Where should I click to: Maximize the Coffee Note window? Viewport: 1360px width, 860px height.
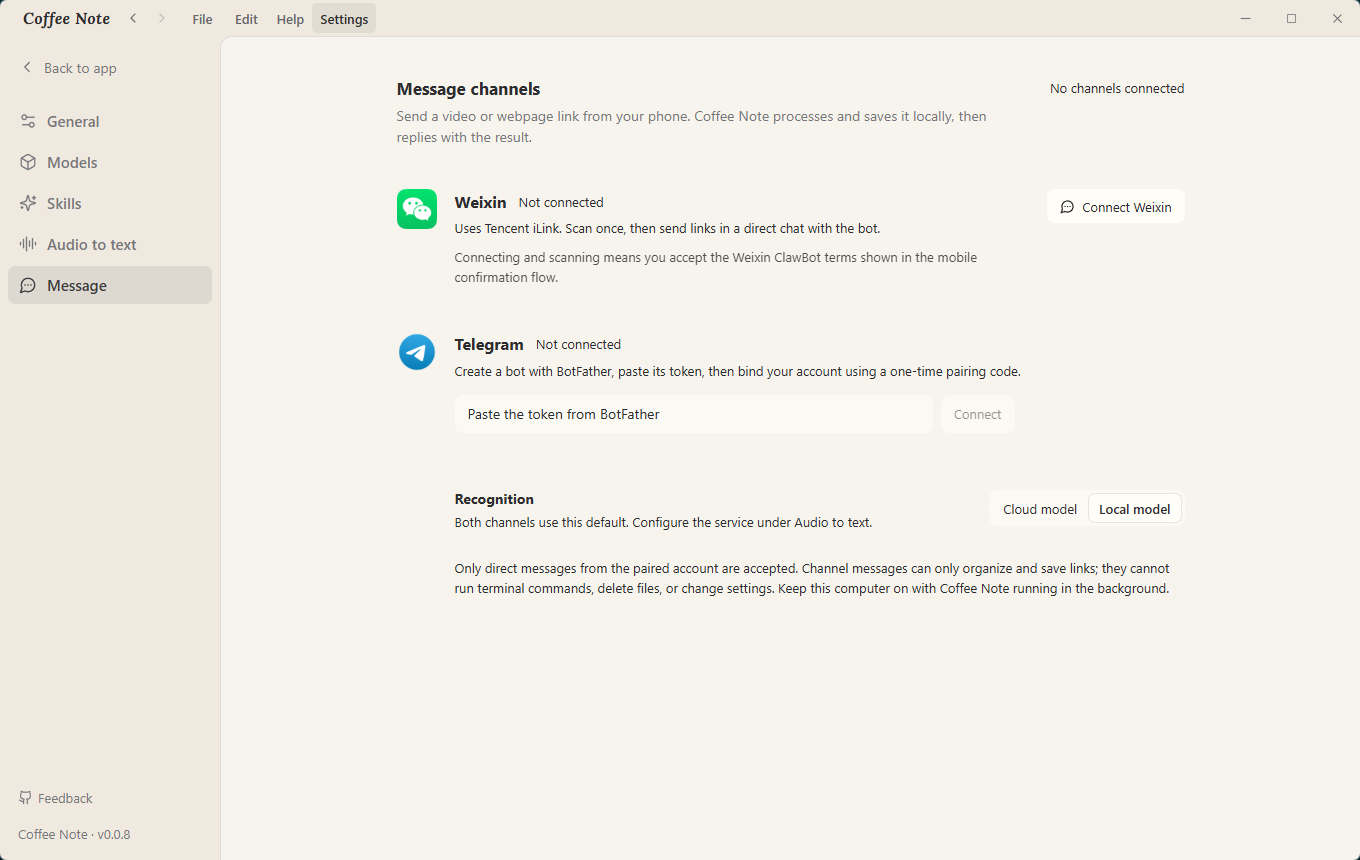pyautogui.click(x=1292, y=18)
